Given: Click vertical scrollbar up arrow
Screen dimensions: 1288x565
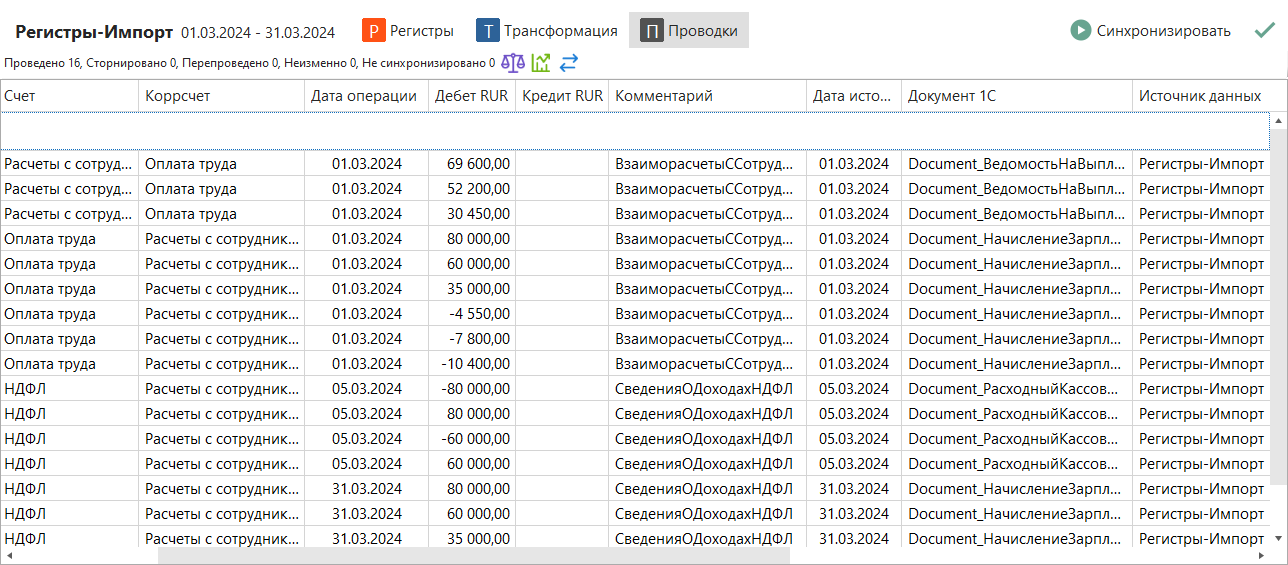Looking at the screenshot, I should click(1278, 120).
